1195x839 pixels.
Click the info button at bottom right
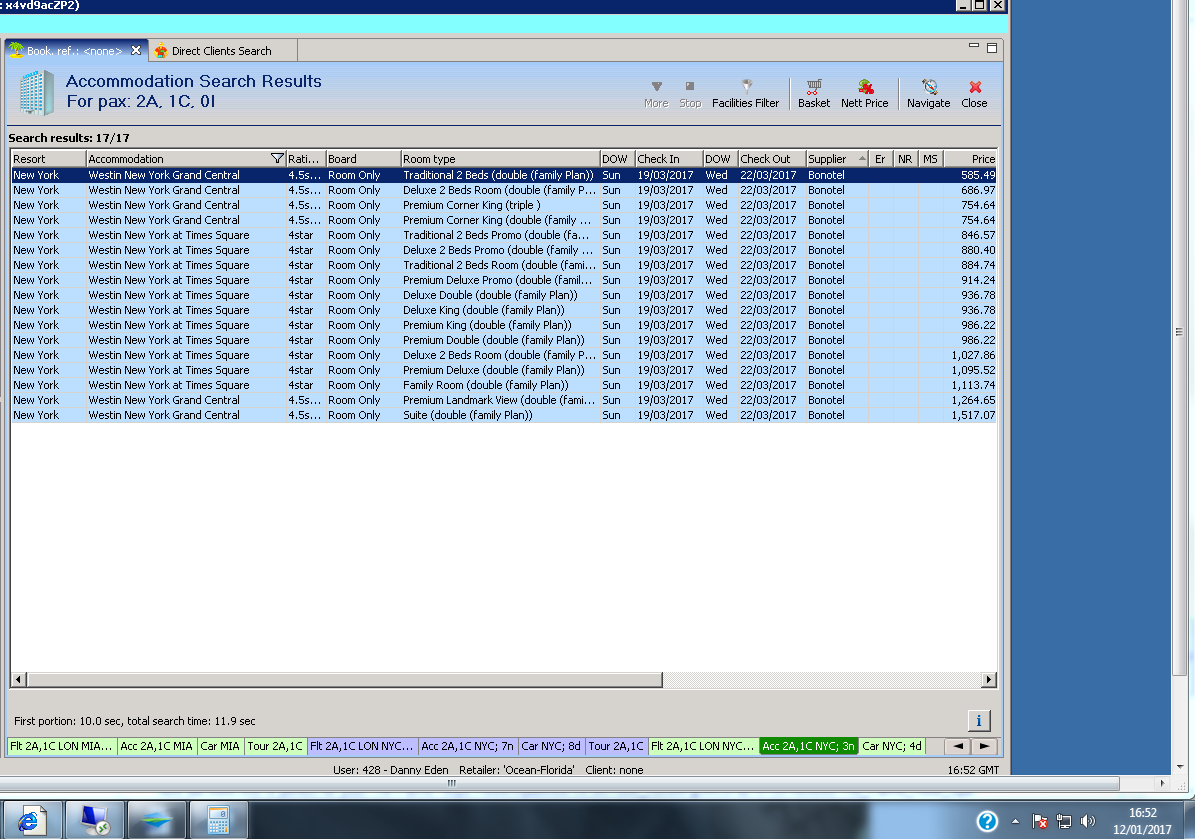[979, 720]
